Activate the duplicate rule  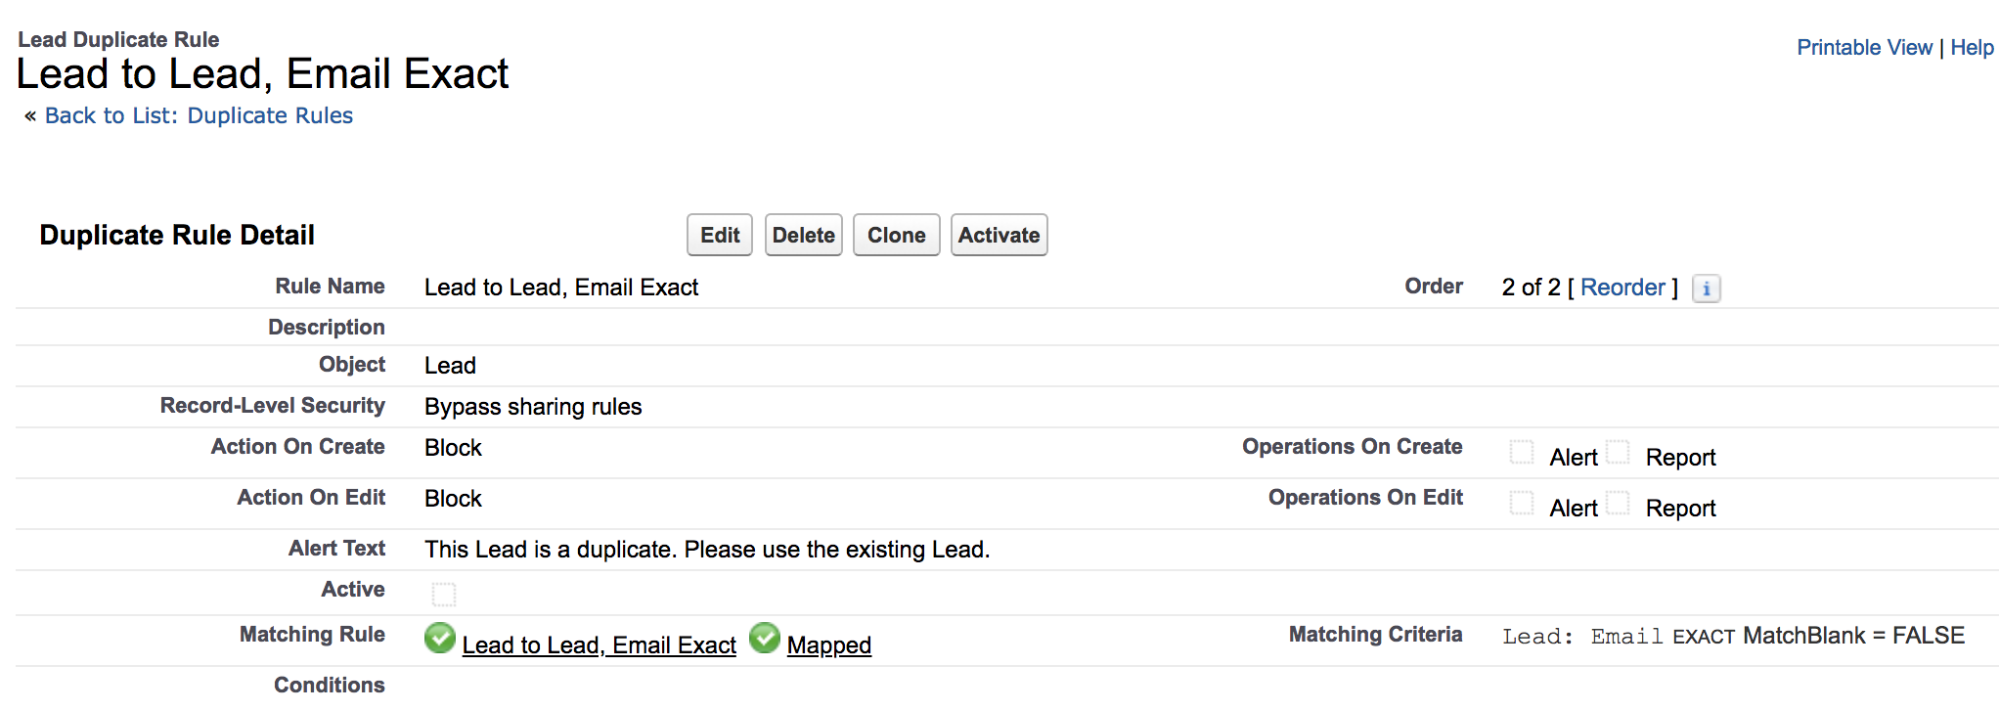[x=999, y=235]
